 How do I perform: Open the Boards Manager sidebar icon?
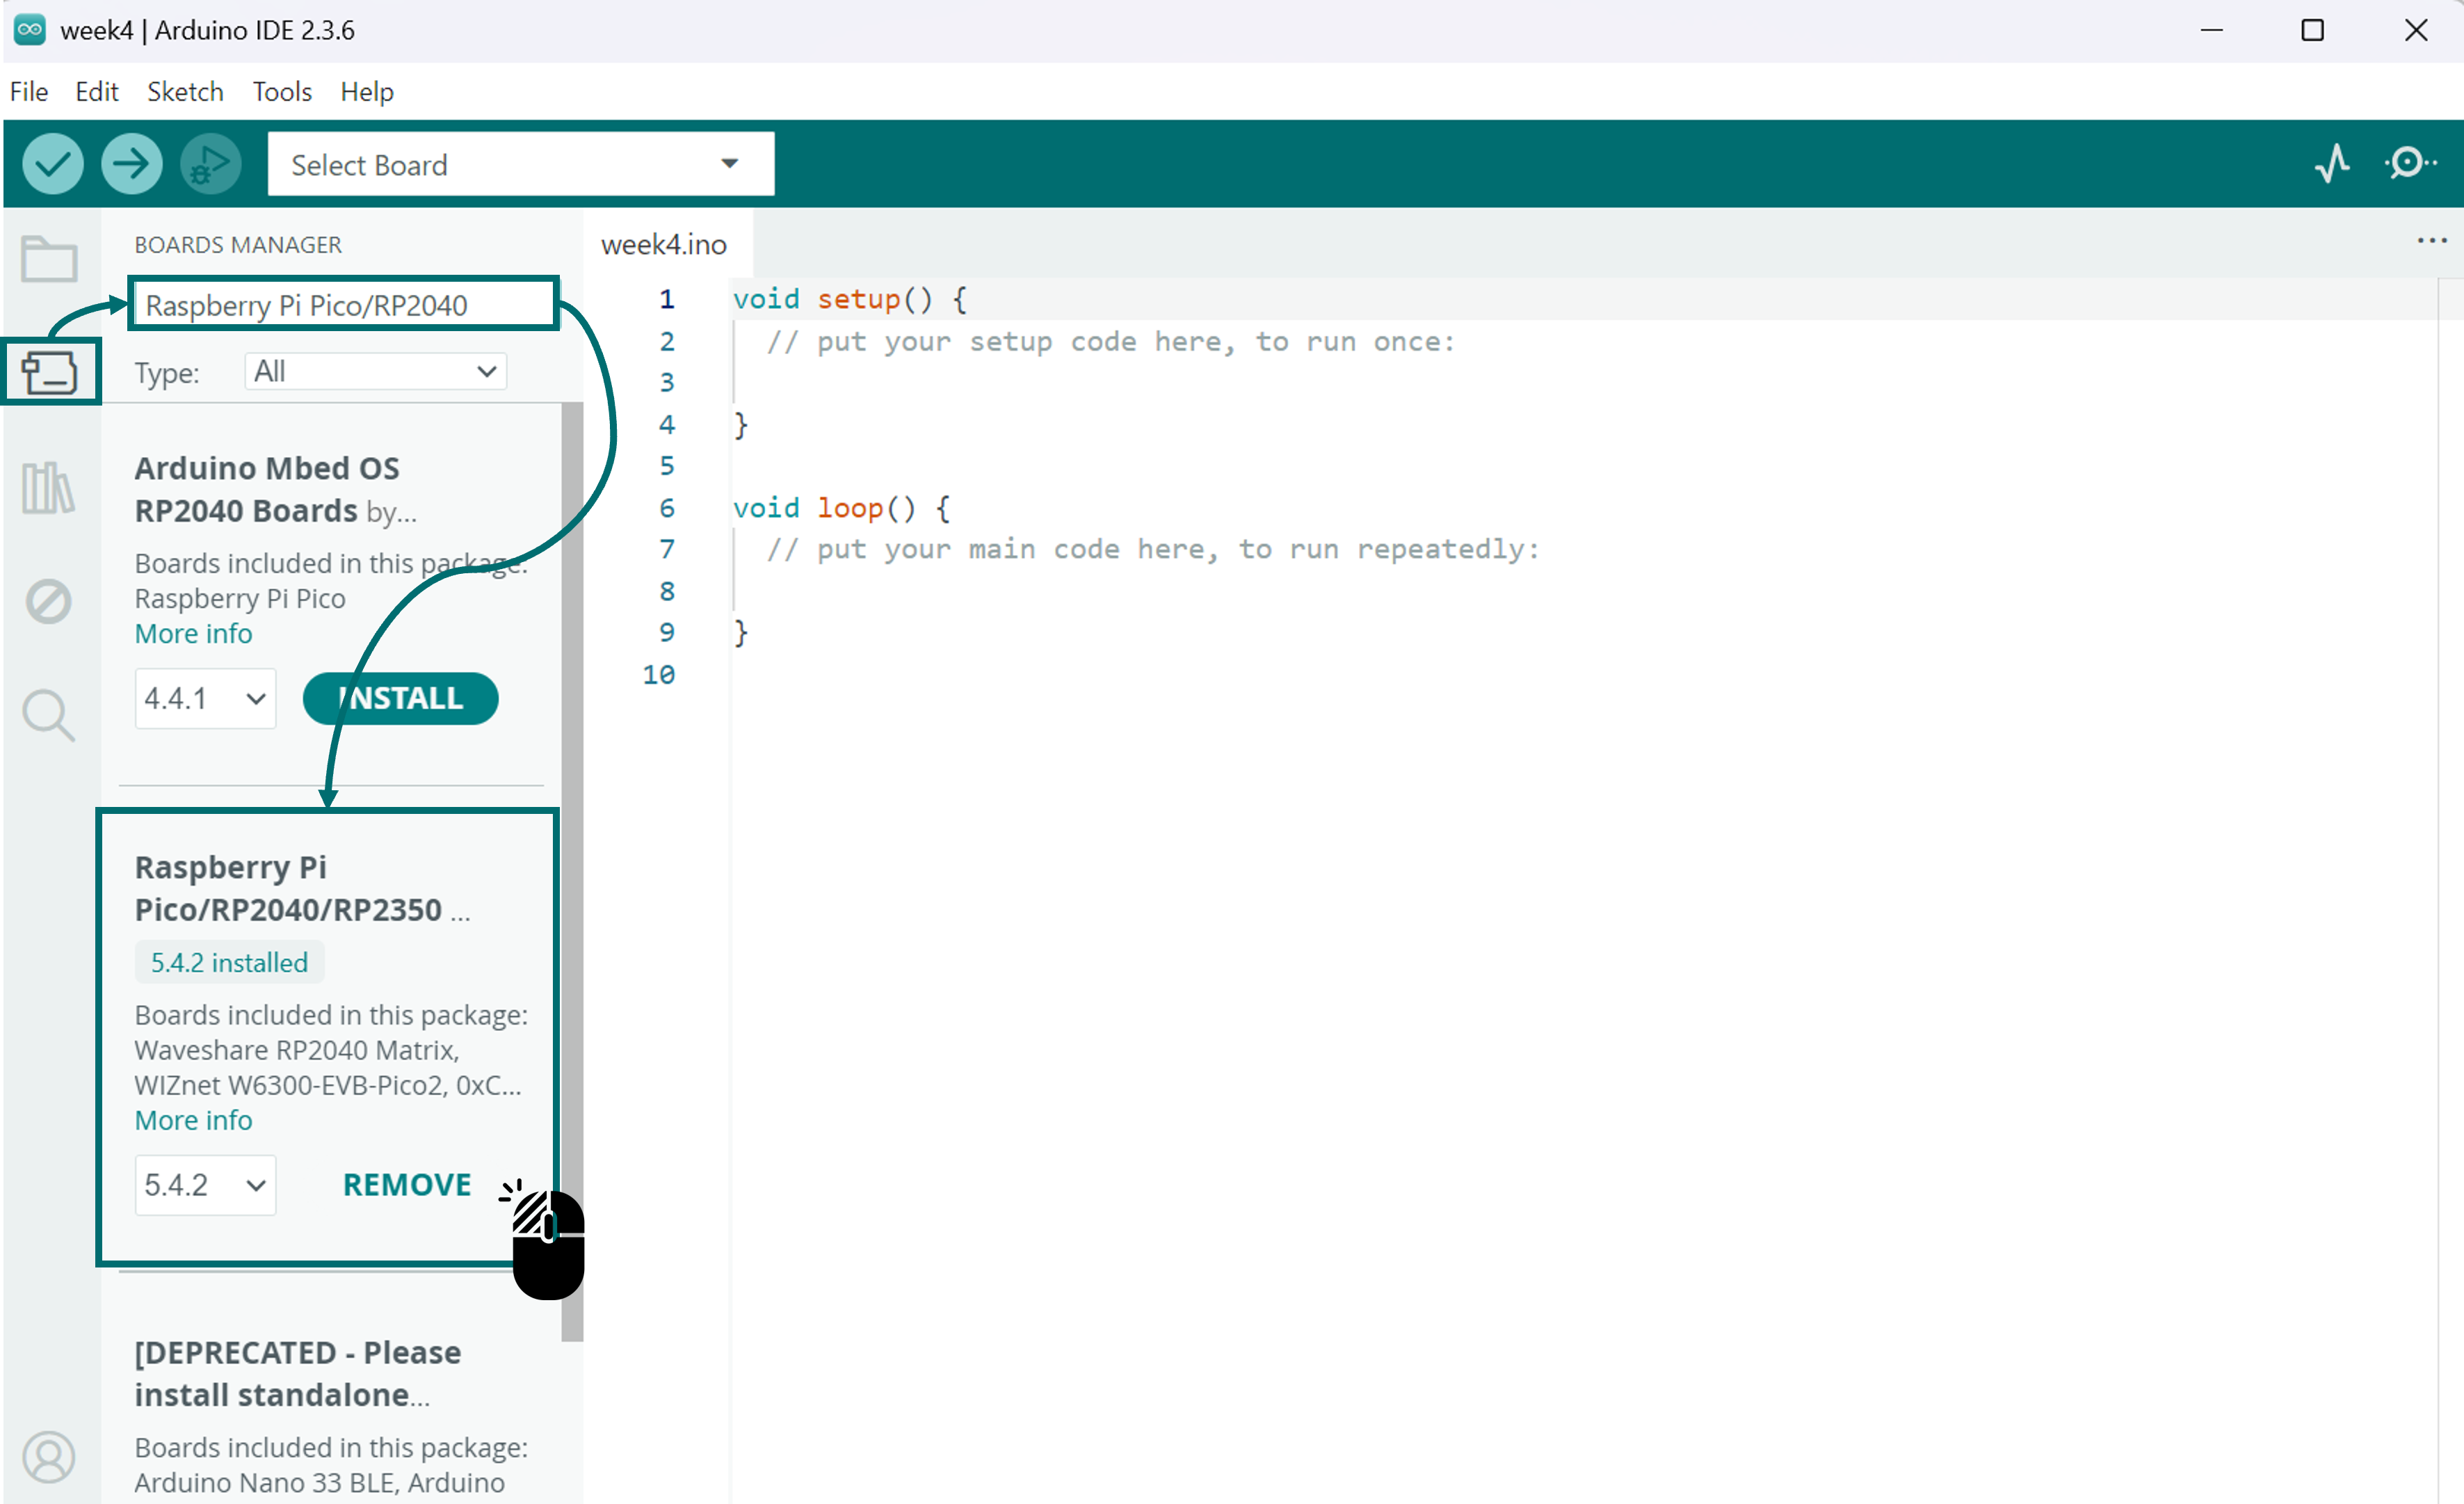pyautogui.click(x=48, y=373)
